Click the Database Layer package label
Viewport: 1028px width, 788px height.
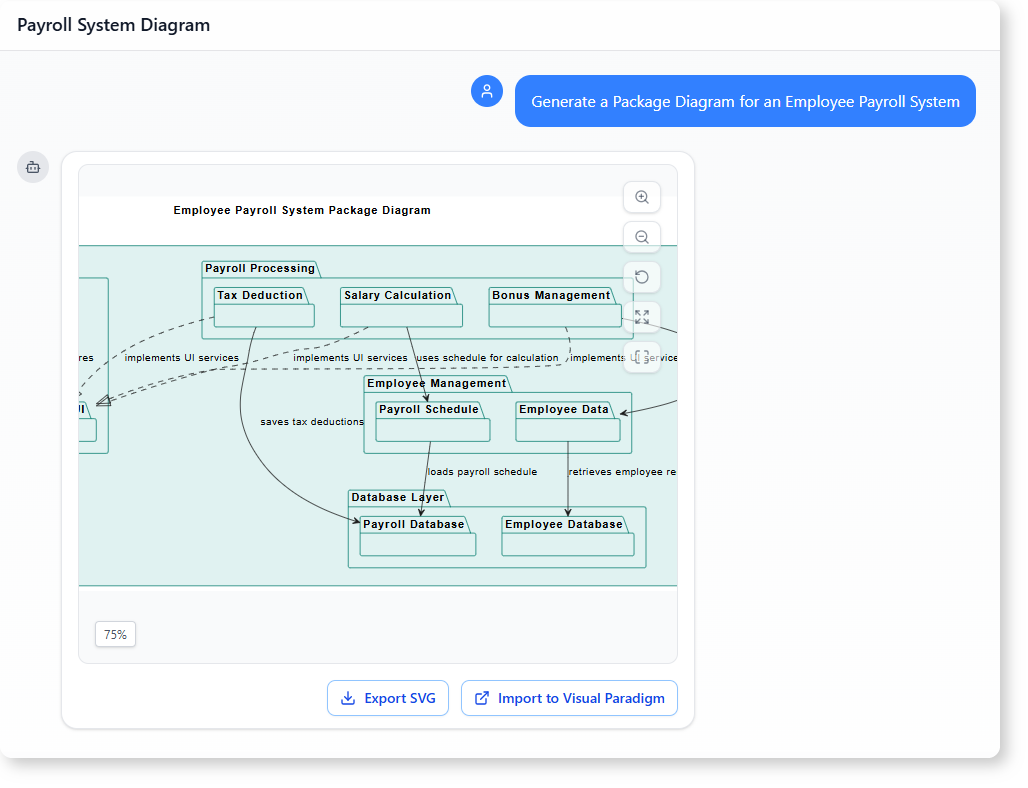[398, 498]
